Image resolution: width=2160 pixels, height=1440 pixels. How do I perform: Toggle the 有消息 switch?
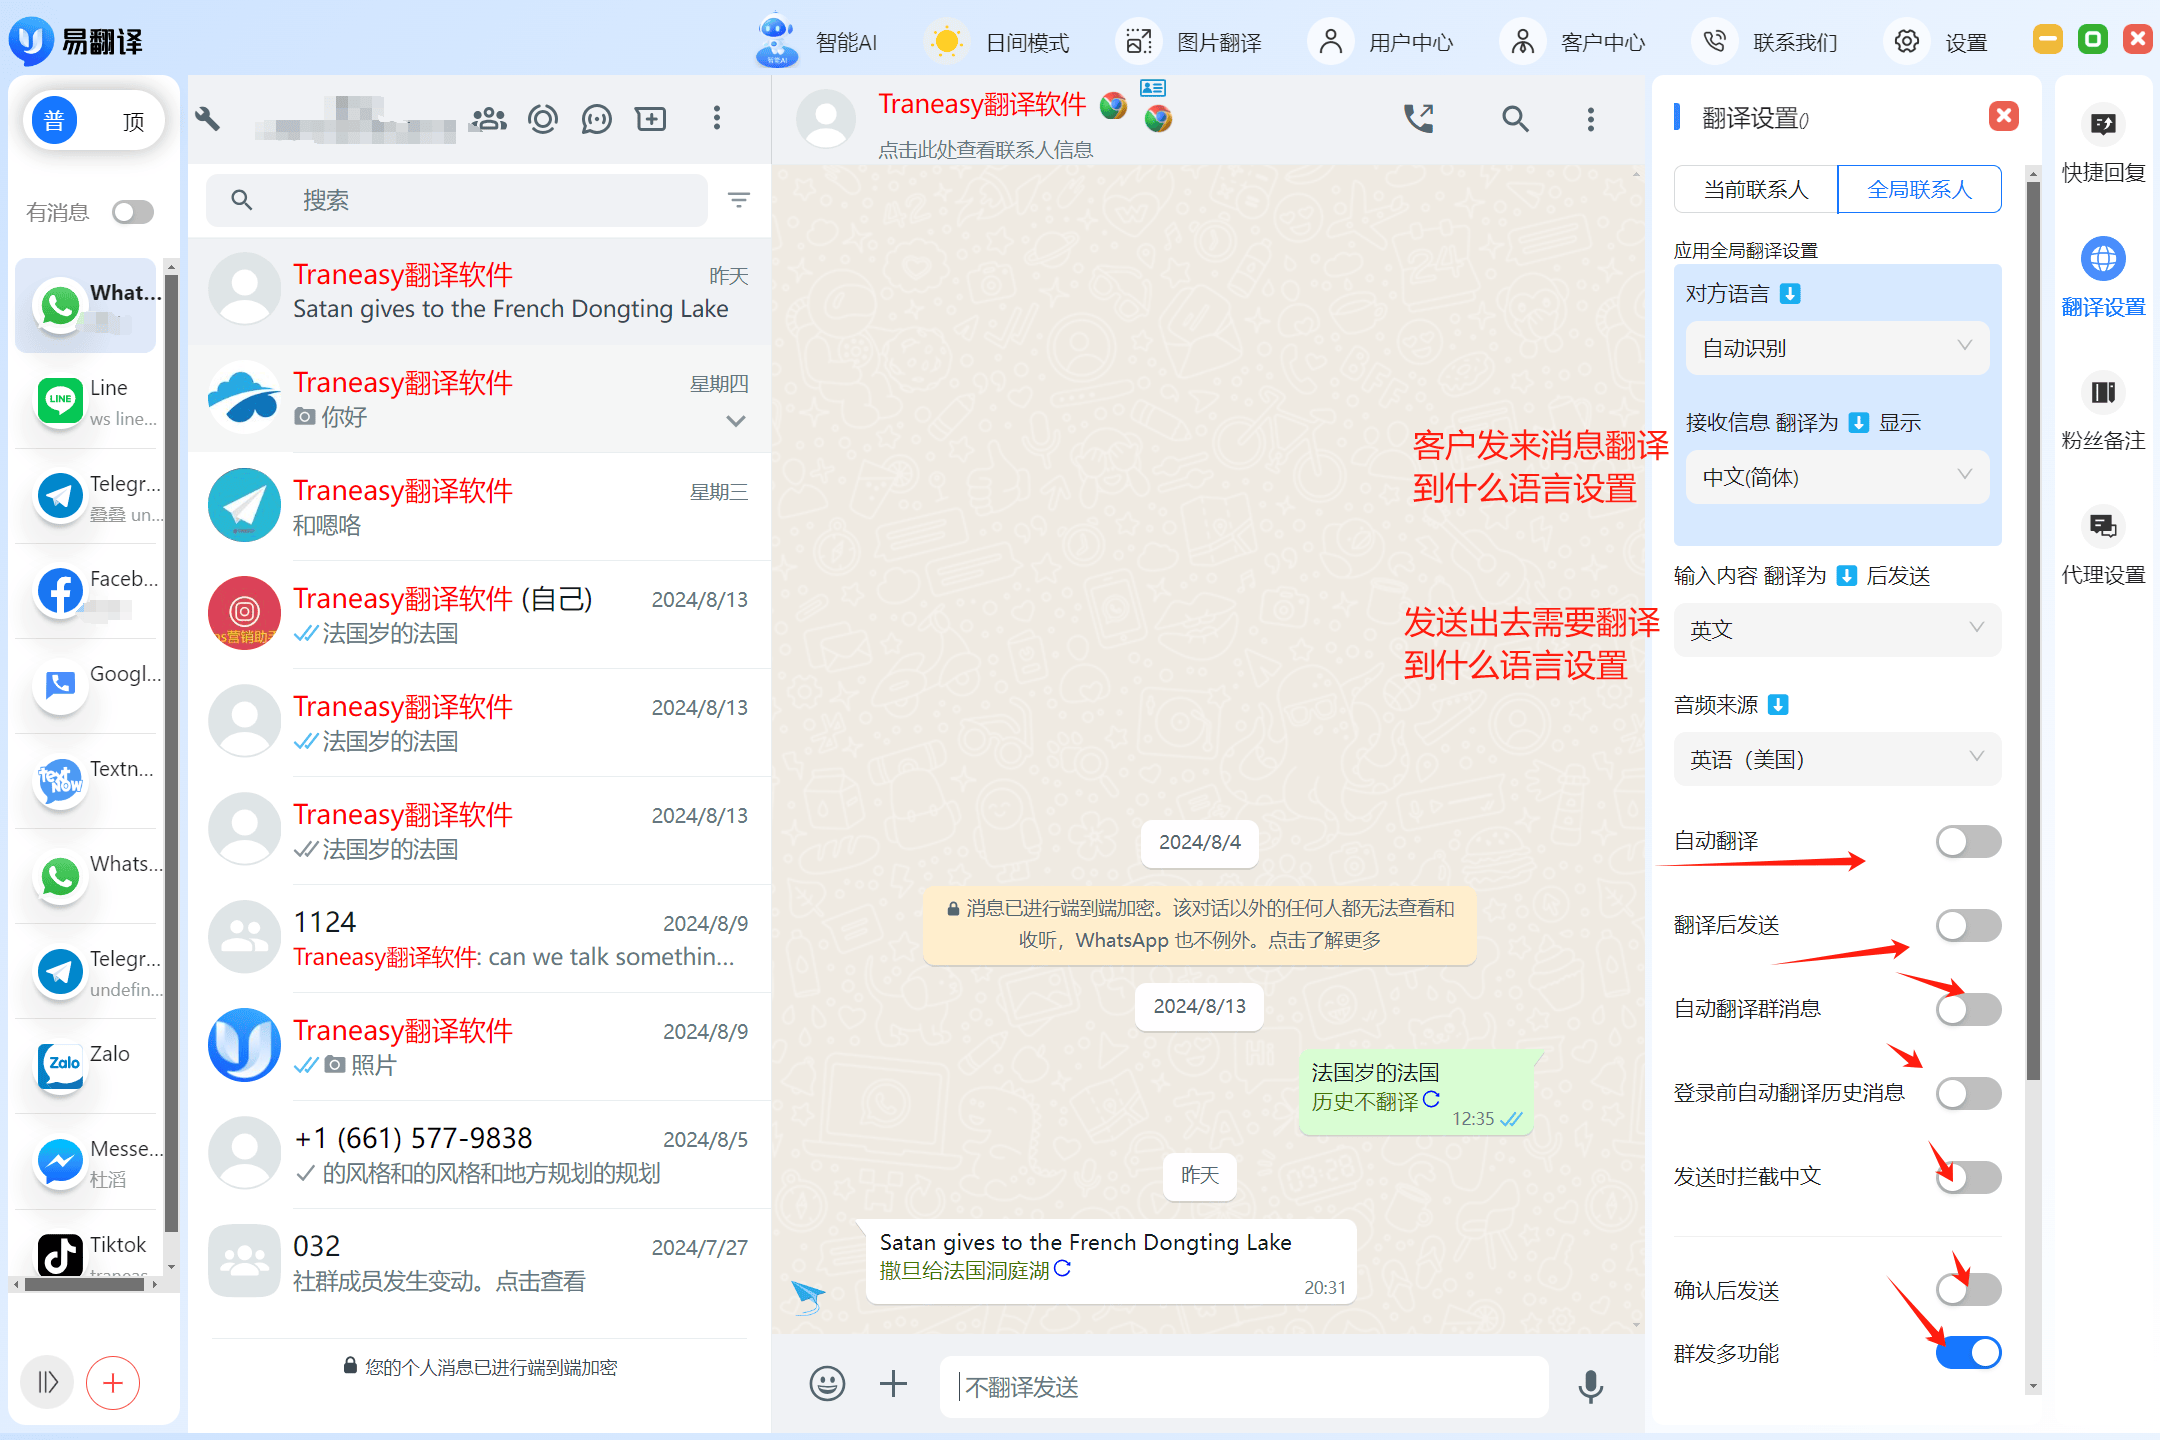[x=133, y=212]
